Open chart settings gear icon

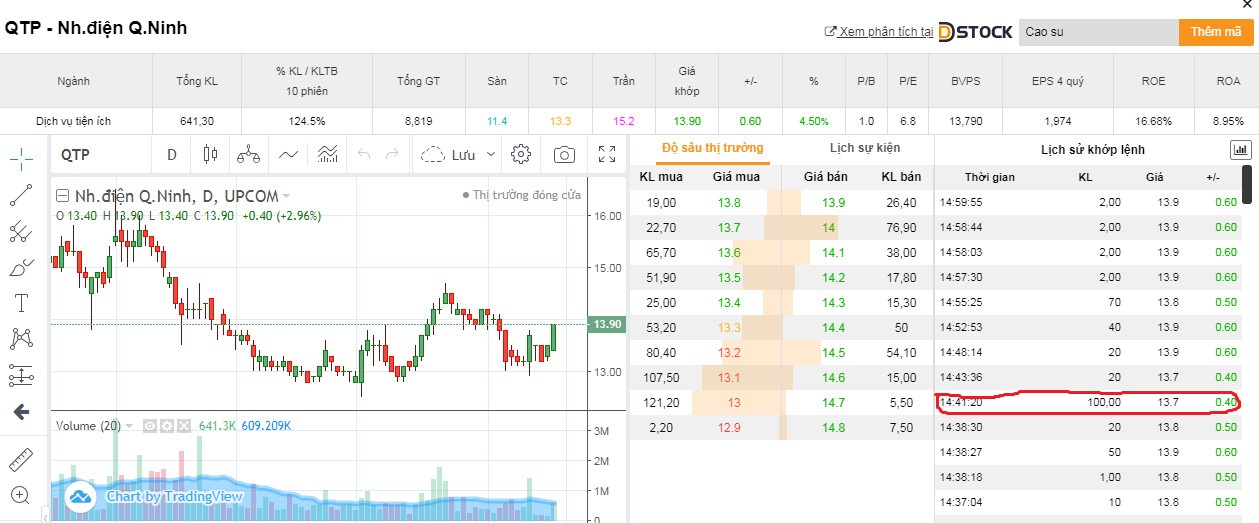coord(520,155)
